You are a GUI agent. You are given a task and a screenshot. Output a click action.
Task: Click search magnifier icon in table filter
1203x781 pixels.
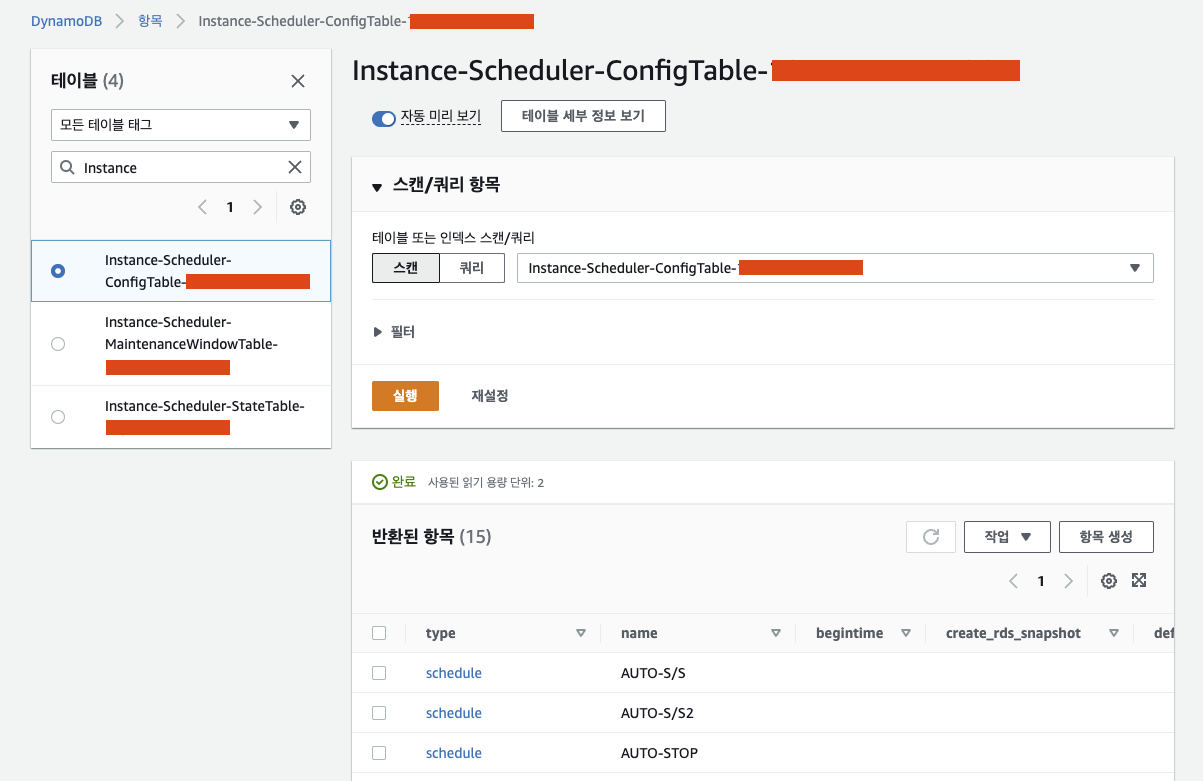pos(67,167)
